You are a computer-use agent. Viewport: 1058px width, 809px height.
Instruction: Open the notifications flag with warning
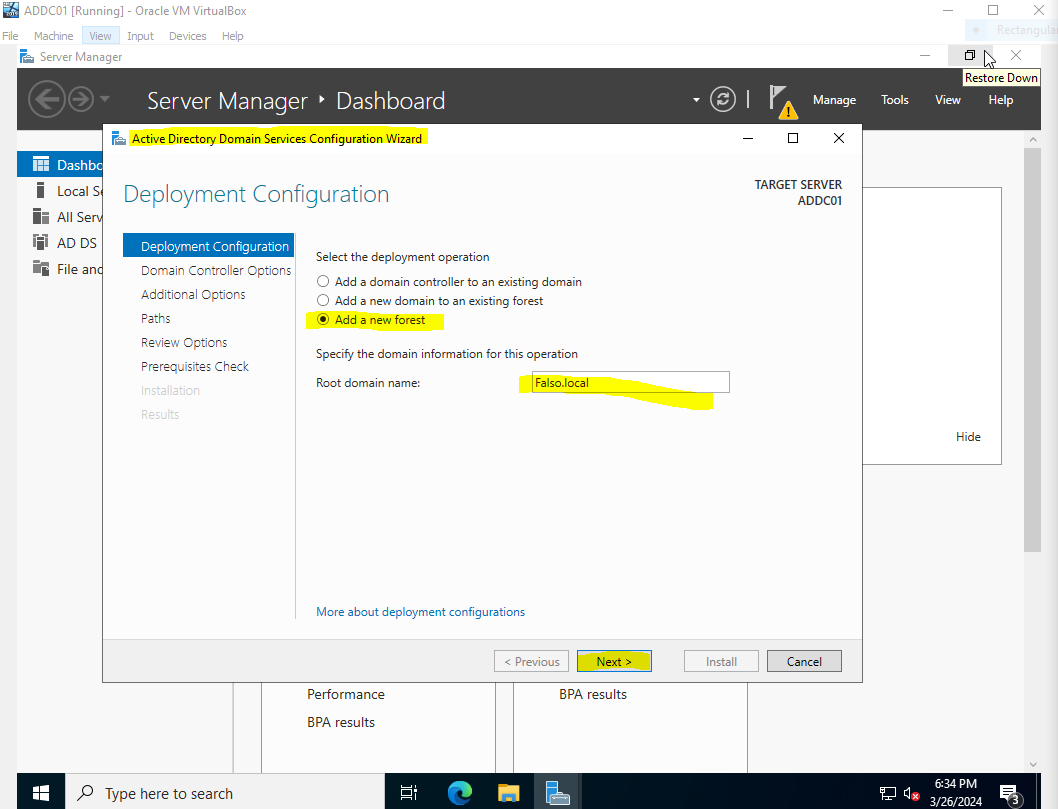(783, 102)
